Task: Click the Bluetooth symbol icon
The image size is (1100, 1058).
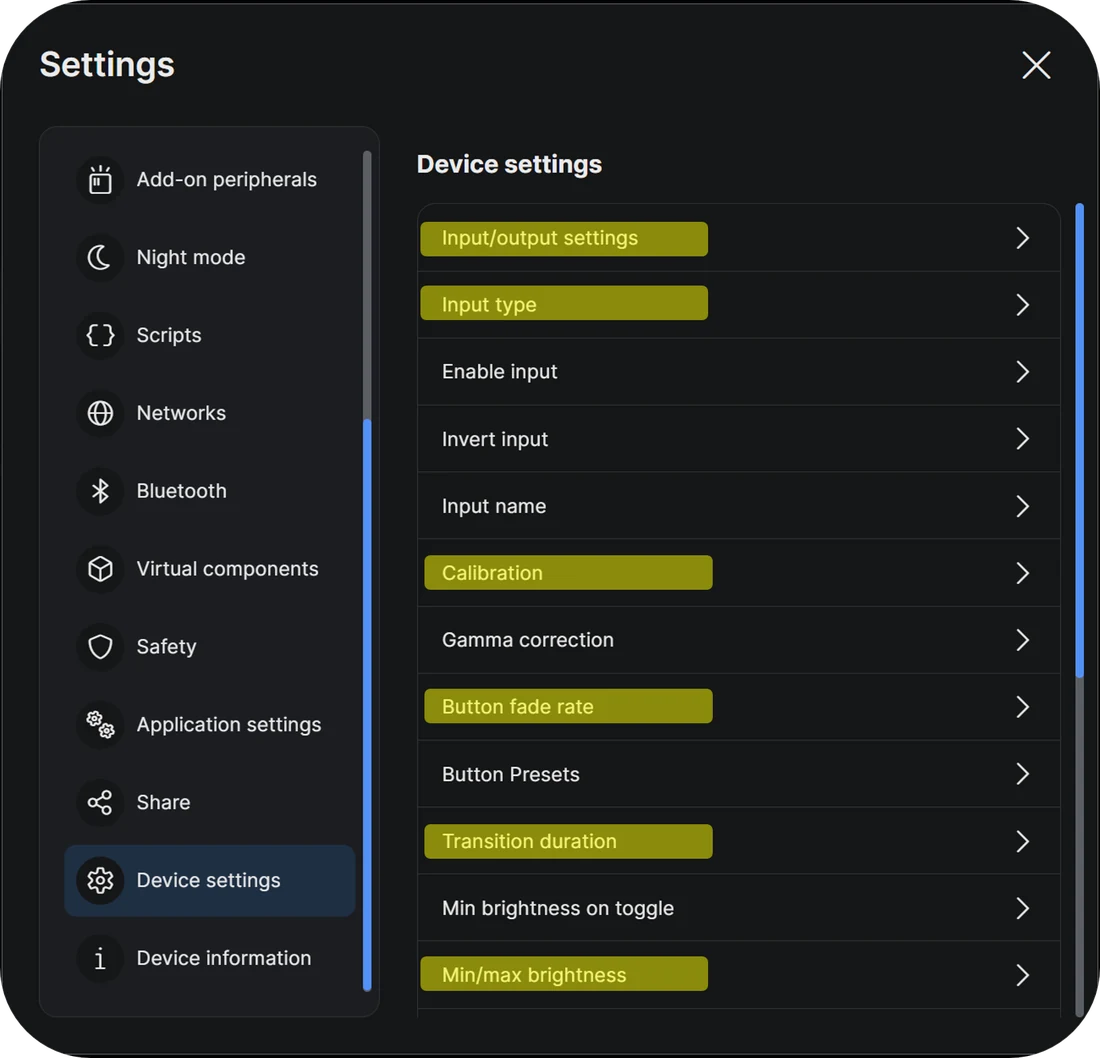Action: pos(100,491)
